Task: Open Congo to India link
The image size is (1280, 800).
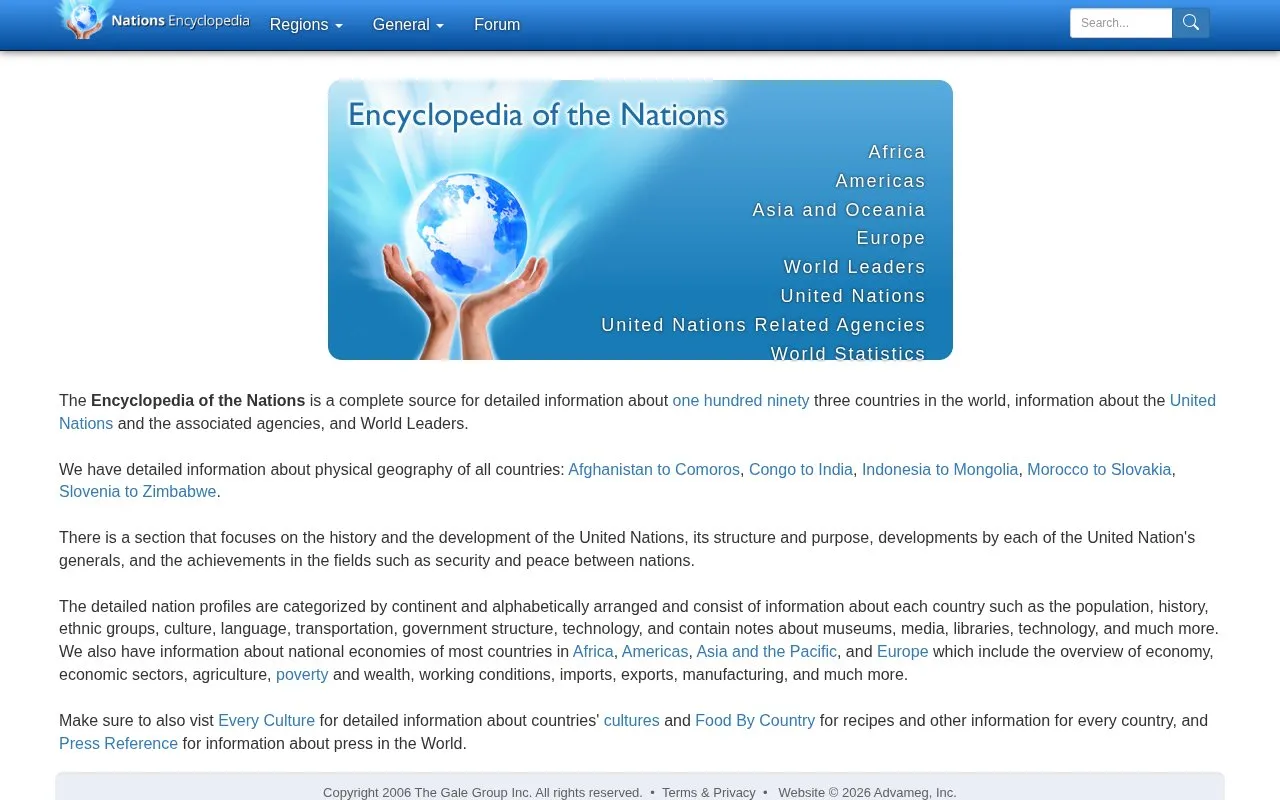Action: tap(801, 470)
